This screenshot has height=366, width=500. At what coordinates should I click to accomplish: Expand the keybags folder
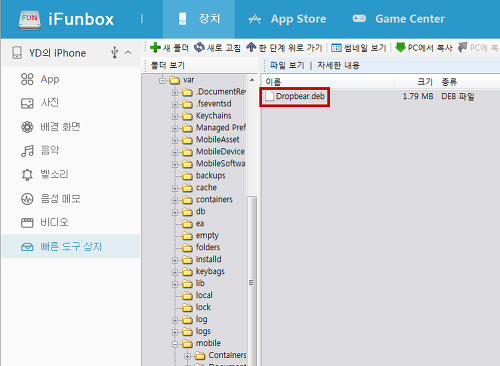[x=175, y=272]
